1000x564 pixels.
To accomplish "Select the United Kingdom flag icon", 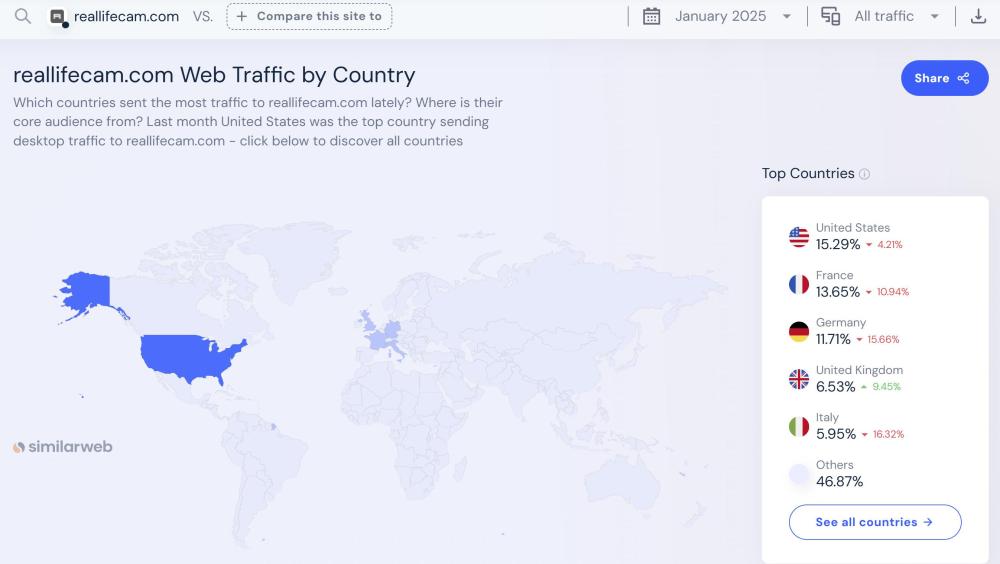I will (x=799, y=379).
